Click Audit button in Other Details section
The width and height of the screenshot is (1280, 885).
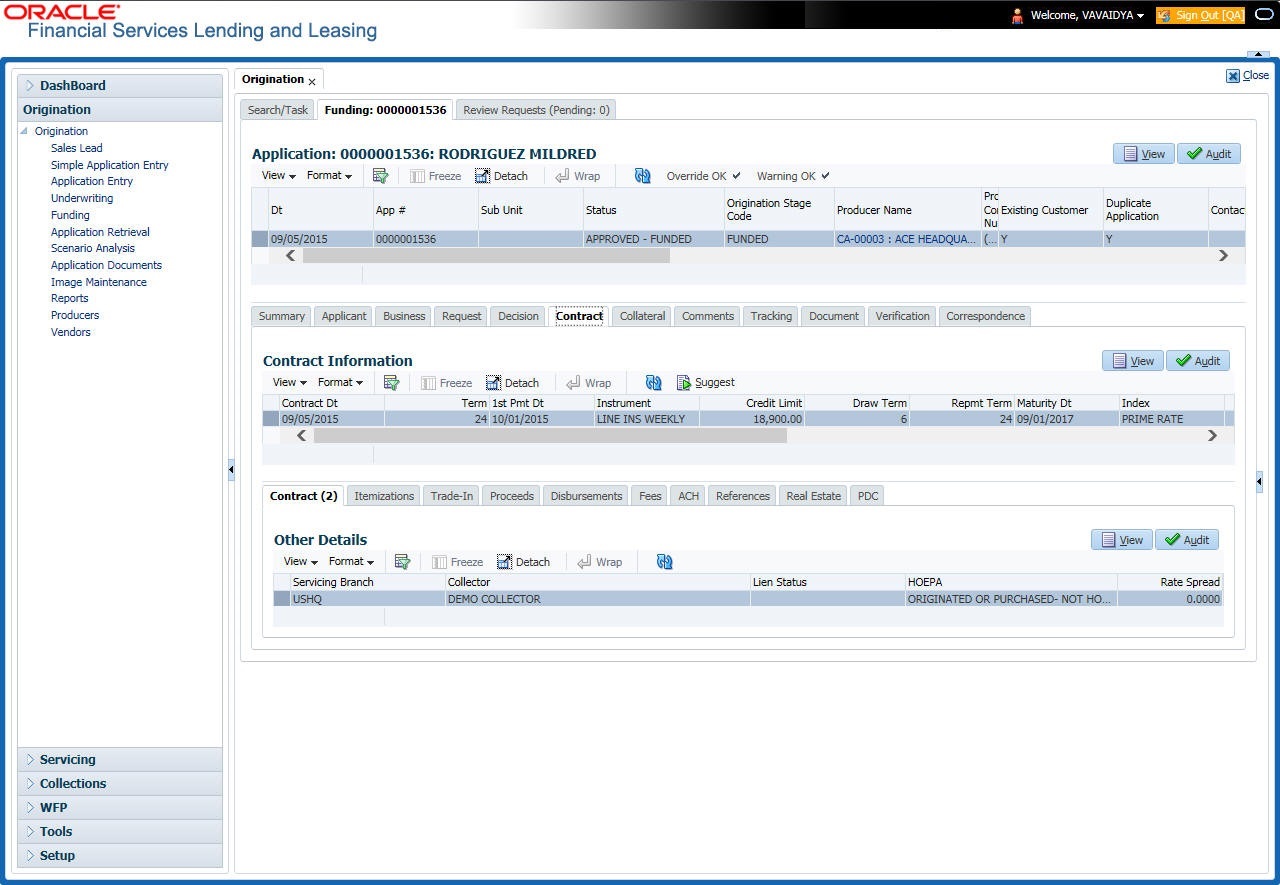click(x=1187, y=540)
